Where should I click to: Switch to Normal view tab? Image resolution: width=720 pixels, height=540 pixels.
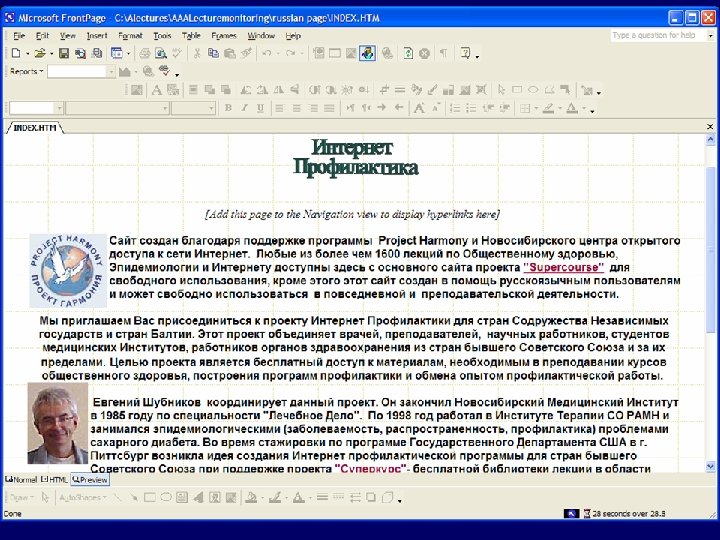(x=21, y=479)
